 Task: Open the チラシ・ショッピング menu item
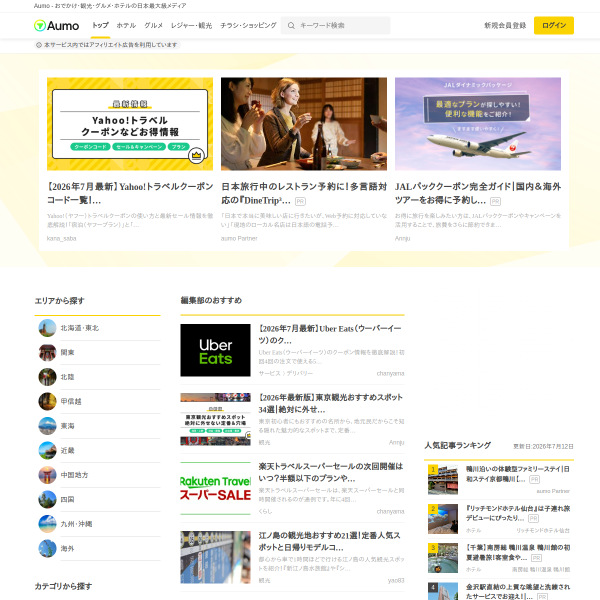[x=248, y=25]
